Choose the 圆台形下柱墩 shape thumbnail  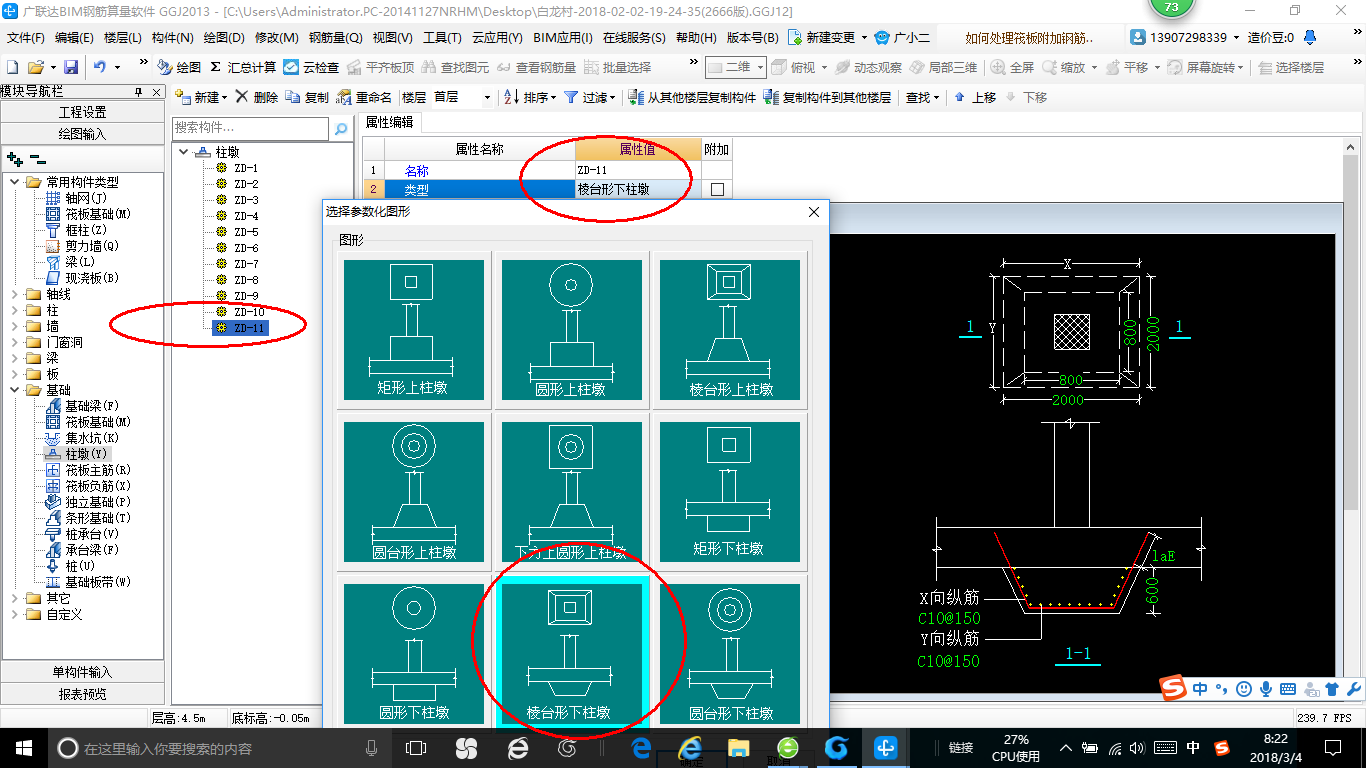[730, 654]
